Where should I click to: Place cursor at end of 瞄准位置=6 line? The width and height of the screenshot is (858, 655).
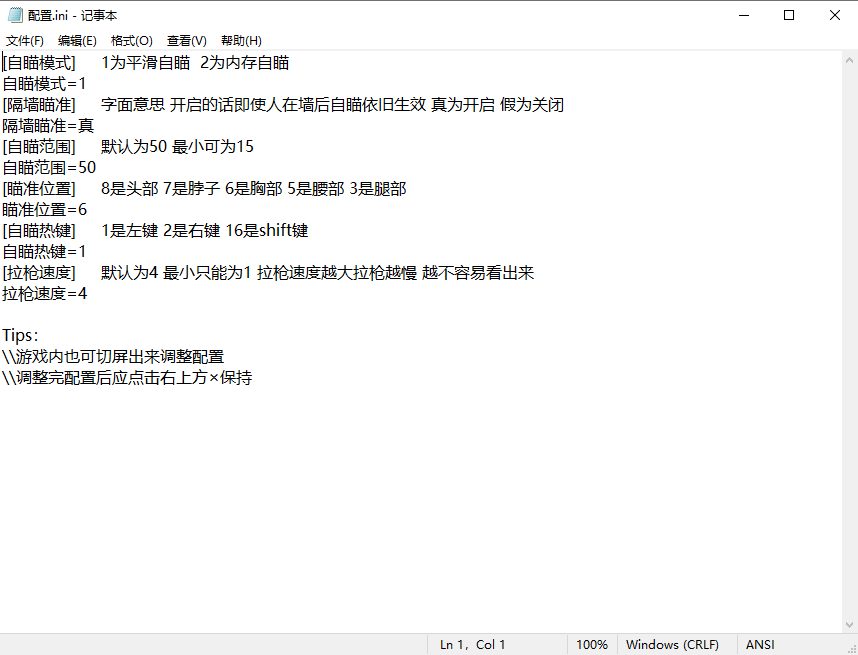click(88, 210)
